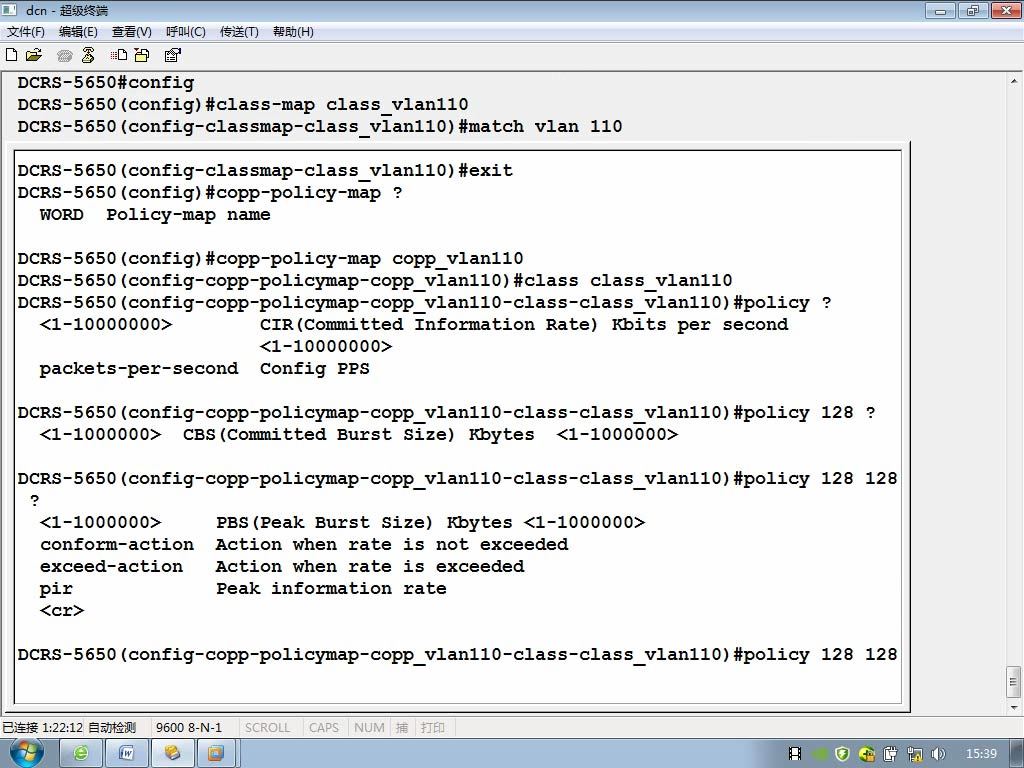Click the 'match vlan 110' command line
Screen dimensions: 1024x768
point(320,127)
